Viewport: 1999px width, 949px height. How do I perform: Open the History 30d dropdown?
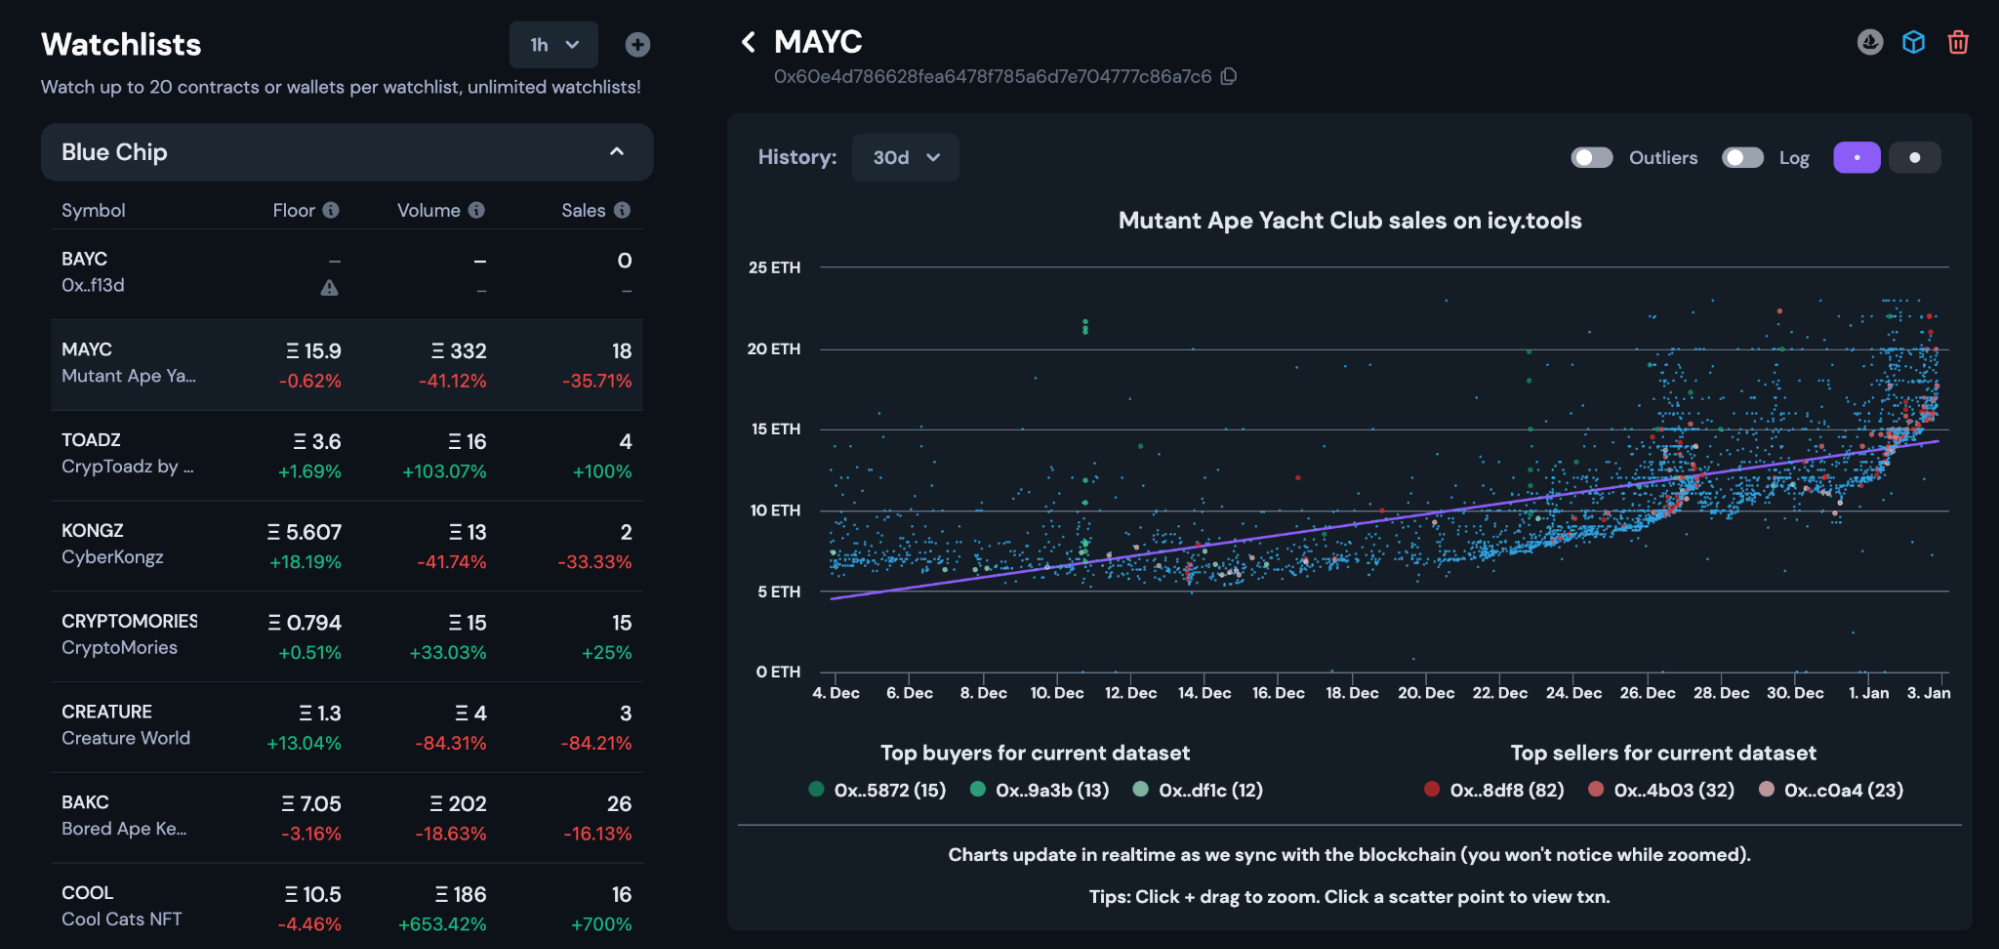pyautogui.click(x=905, y=157)
